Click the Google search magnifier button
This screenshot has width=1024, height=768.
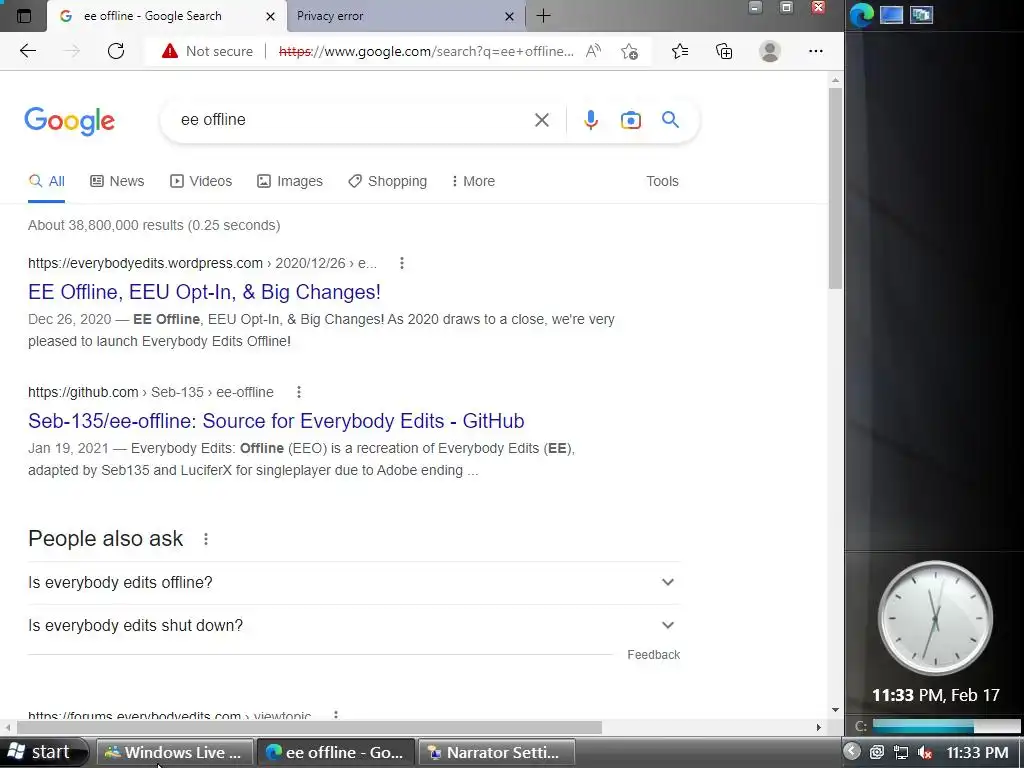tap(670, 120)
